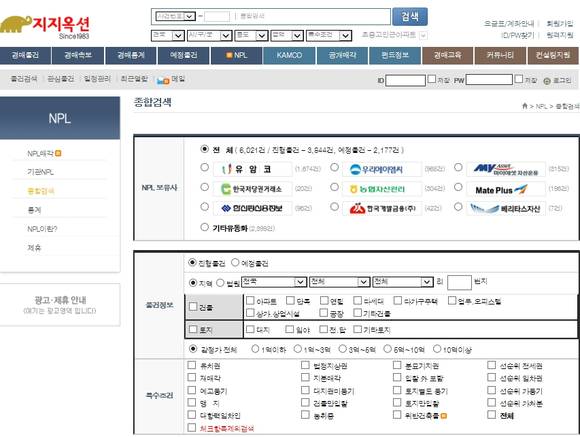Click the orange badge beside NPL매각

[58, 153]
